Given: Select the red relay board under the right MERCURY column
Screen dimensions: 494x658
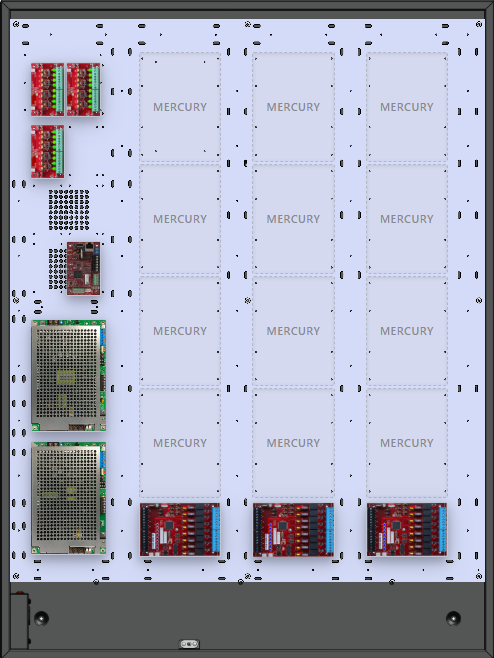Looking at the screenshot, I should pyautogui.click(x=407, y=530).
